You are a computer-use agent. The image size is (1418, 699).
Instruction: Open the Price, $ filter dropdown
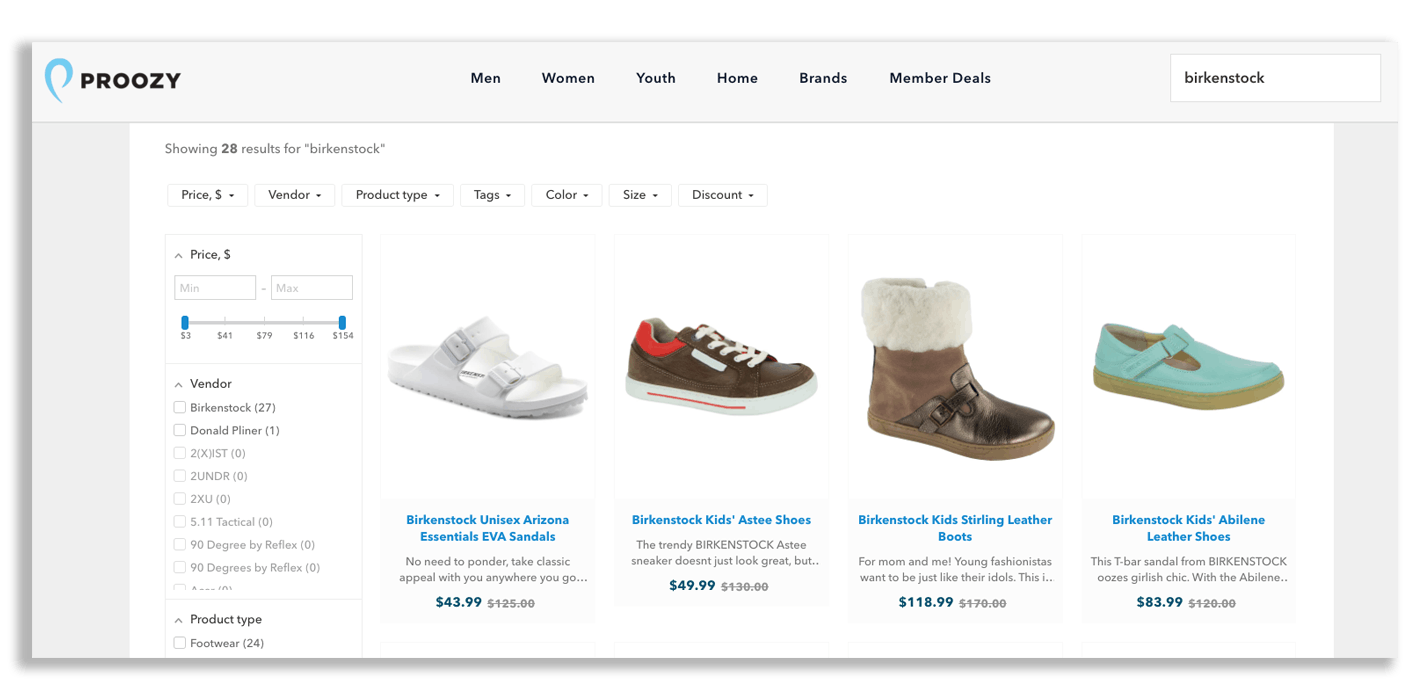click(x=207, y=195)
